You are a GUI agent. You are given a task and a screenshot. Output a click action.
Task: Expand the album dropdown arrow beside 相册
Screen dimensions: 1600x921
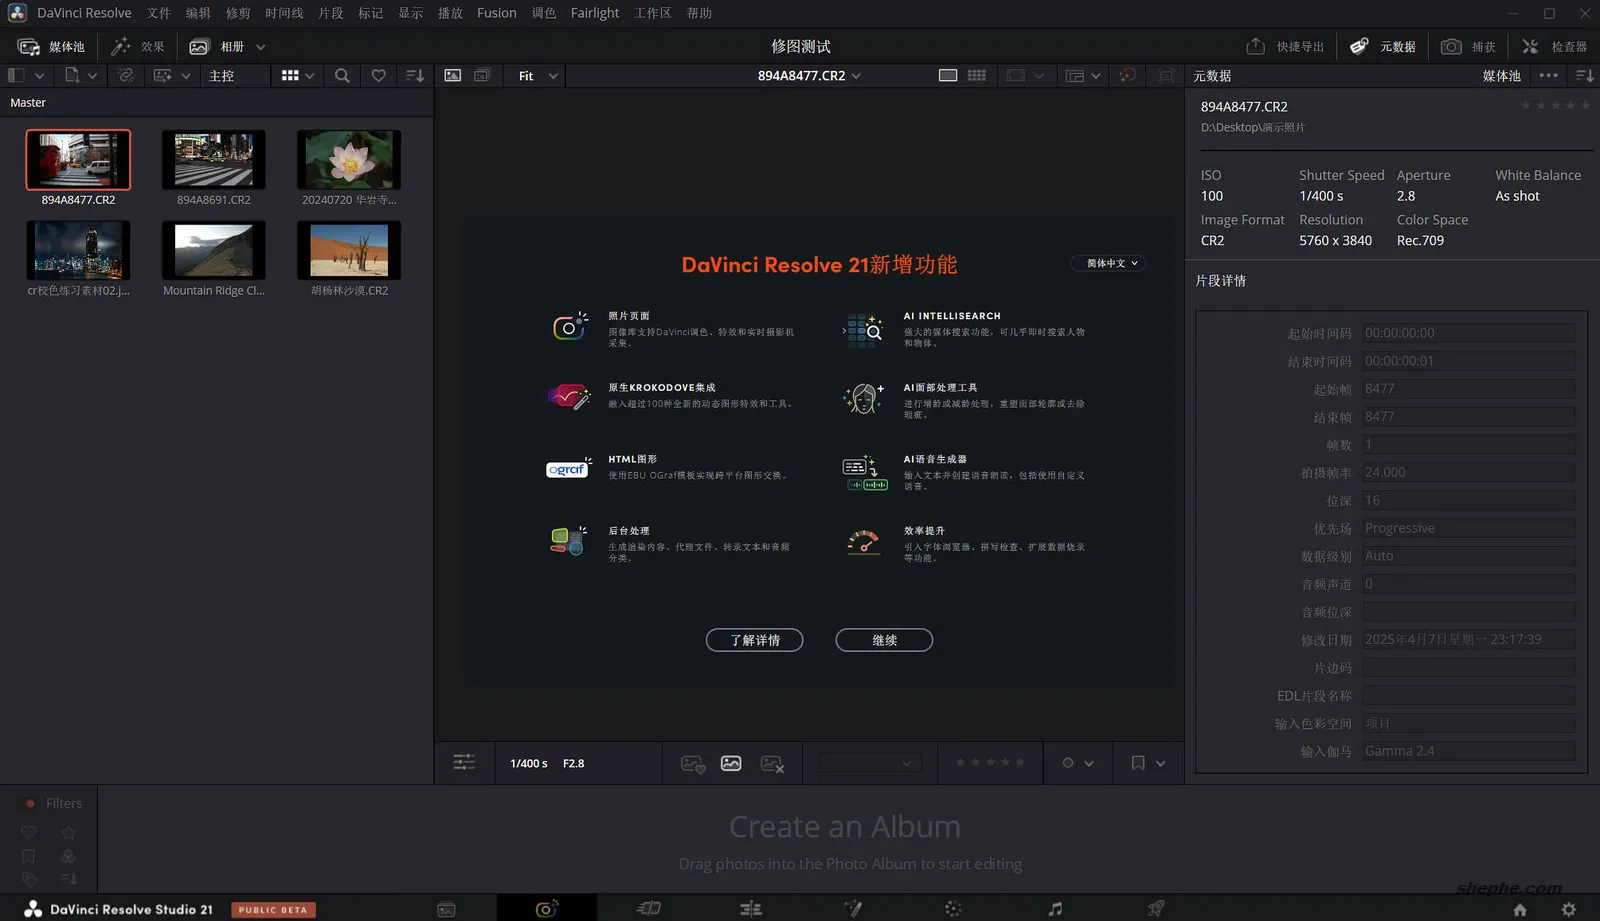[x=261, y=46]
